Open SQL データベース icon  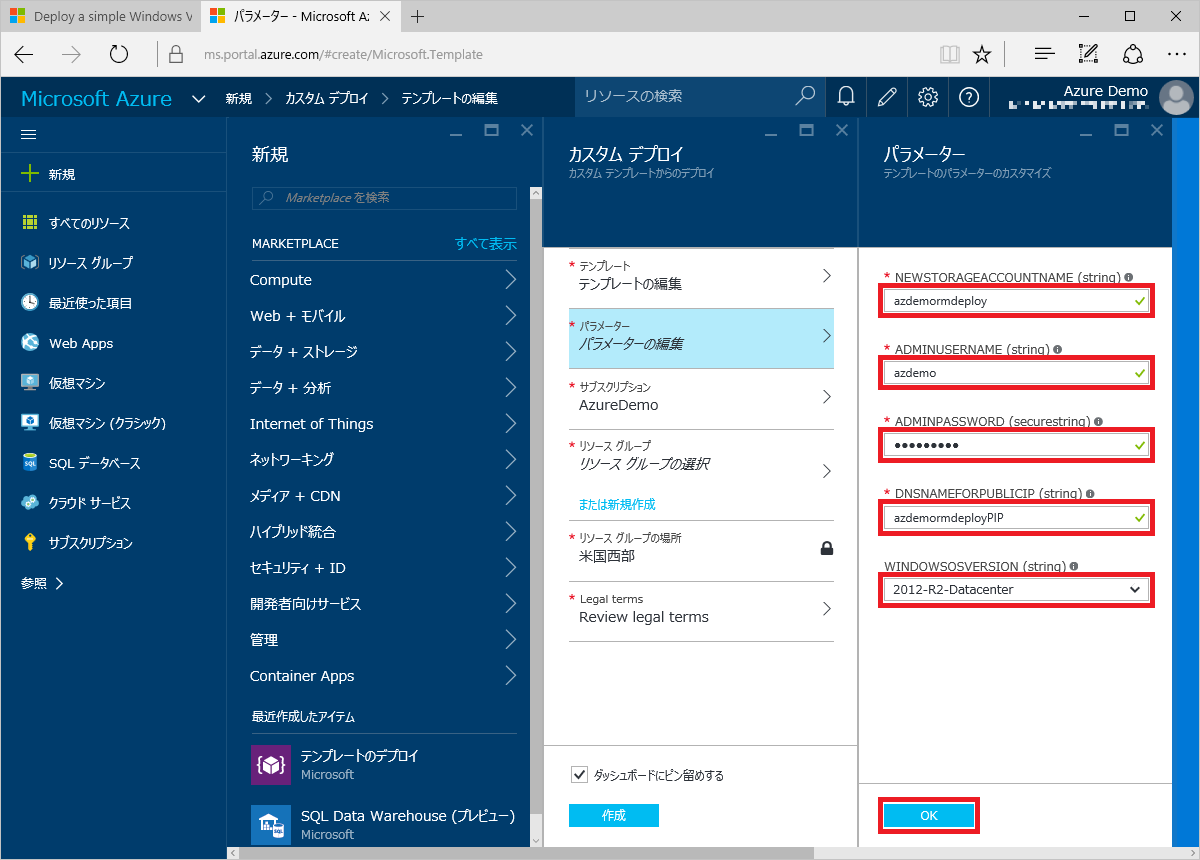coord(30,463)
